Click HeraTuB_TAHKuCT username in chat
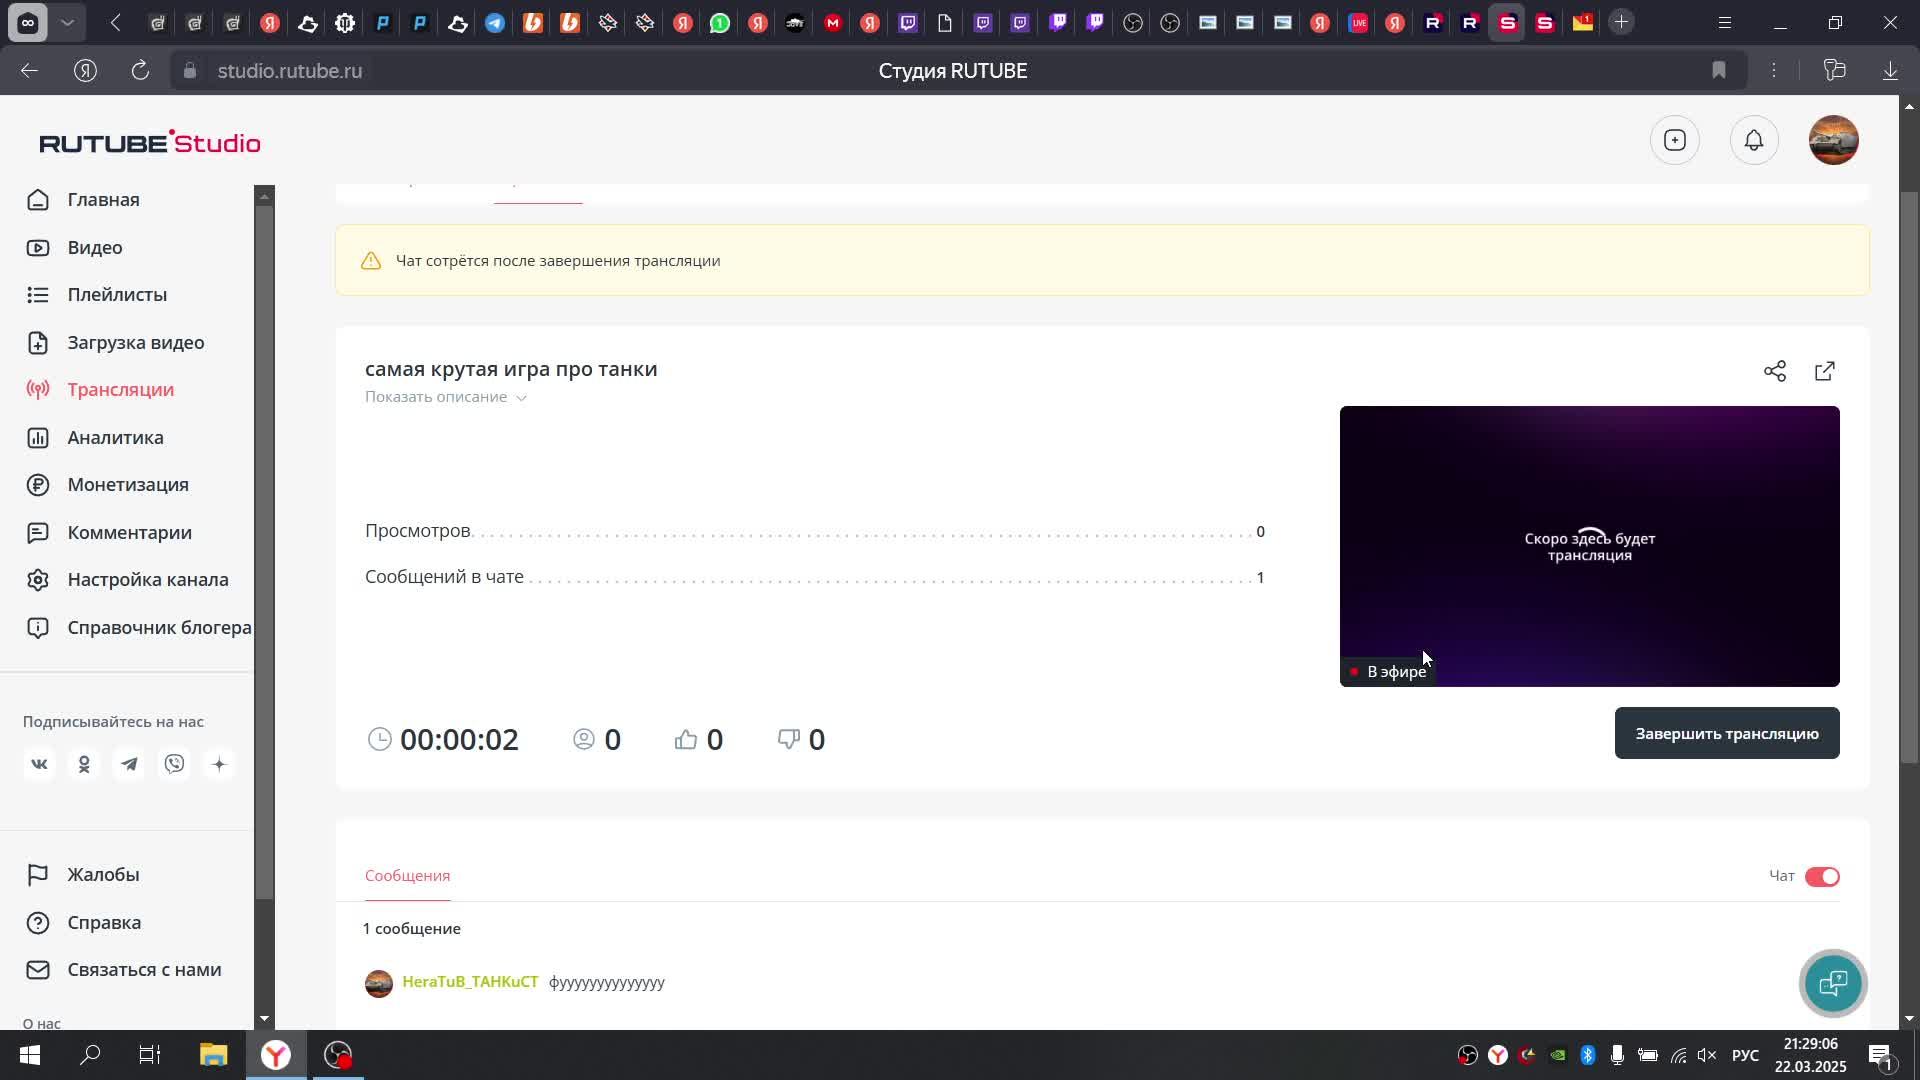1920x1080 pixels. pyautogui.click(x=470, y=982)
